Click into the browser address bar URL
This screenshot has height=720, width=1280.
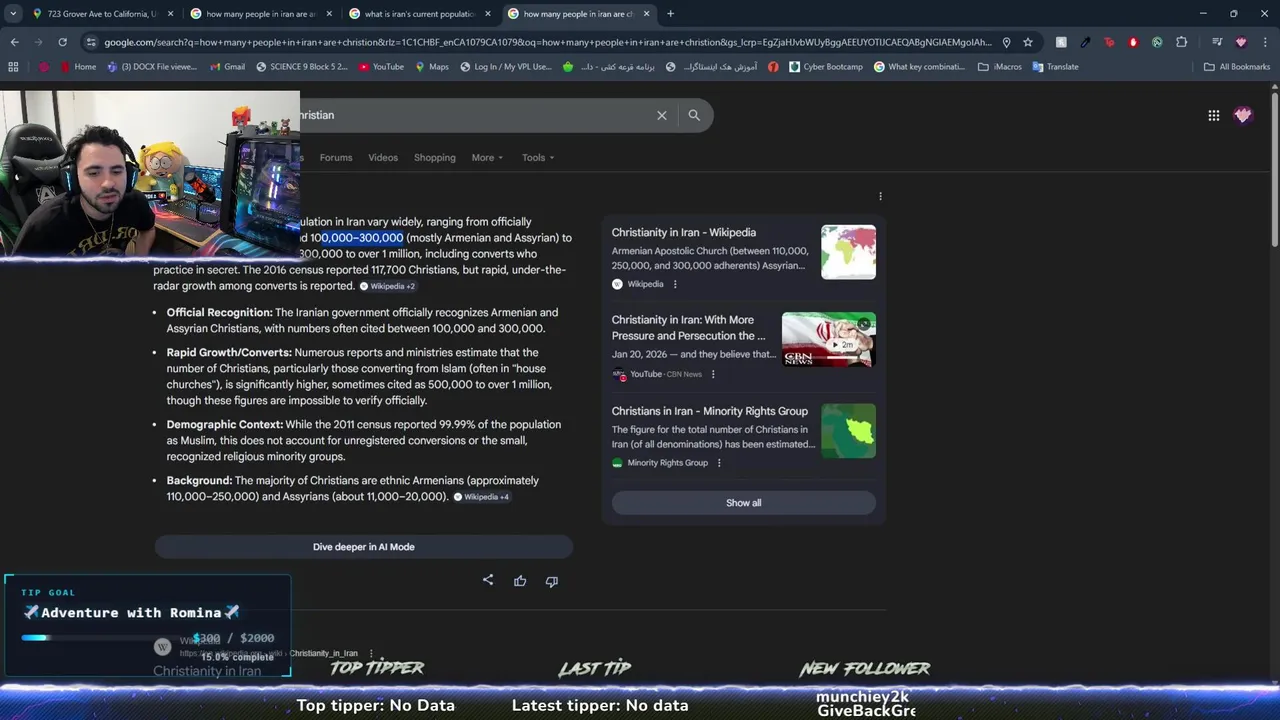click(547, 42)
